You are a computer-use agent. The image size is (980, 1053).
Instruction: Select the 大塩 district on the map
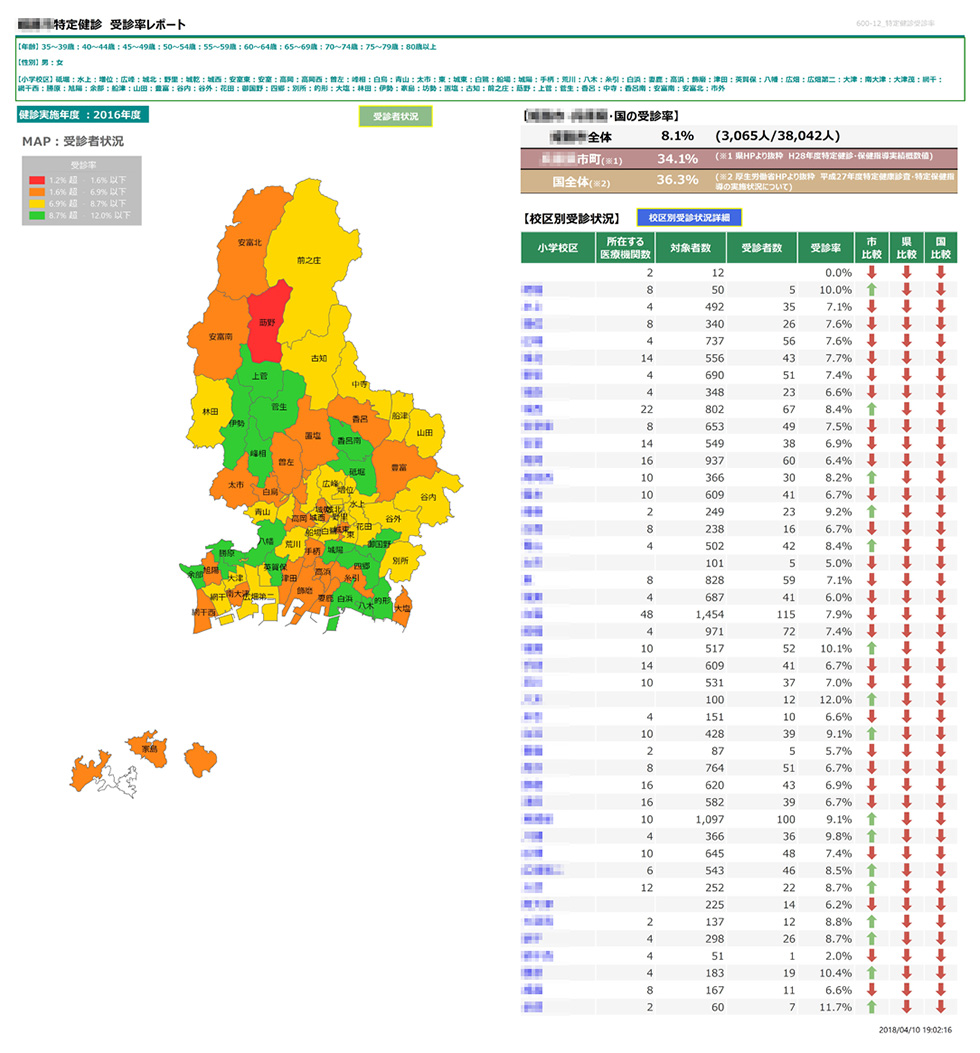(402, 607)
